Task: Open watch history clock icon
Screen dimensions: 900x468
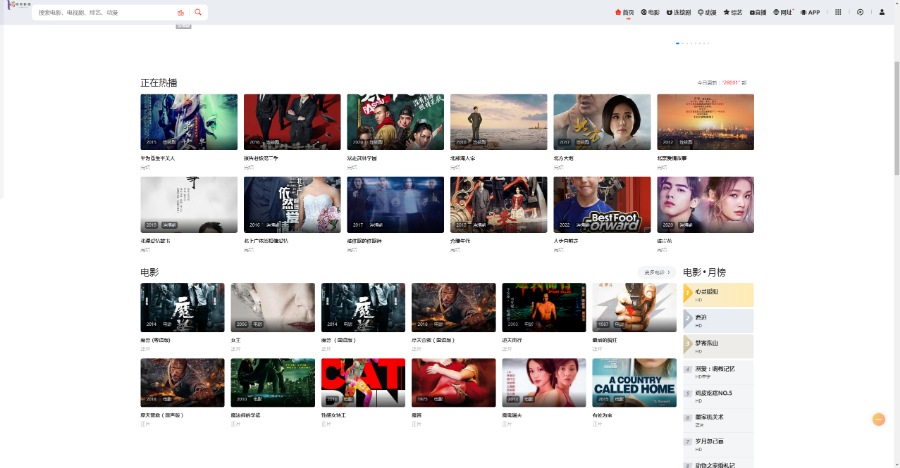Action: point(860,12)
